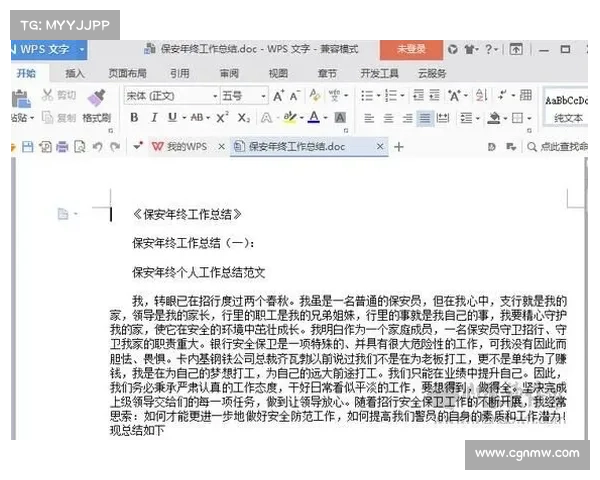Toggle Bold formatting

(134, 118)
